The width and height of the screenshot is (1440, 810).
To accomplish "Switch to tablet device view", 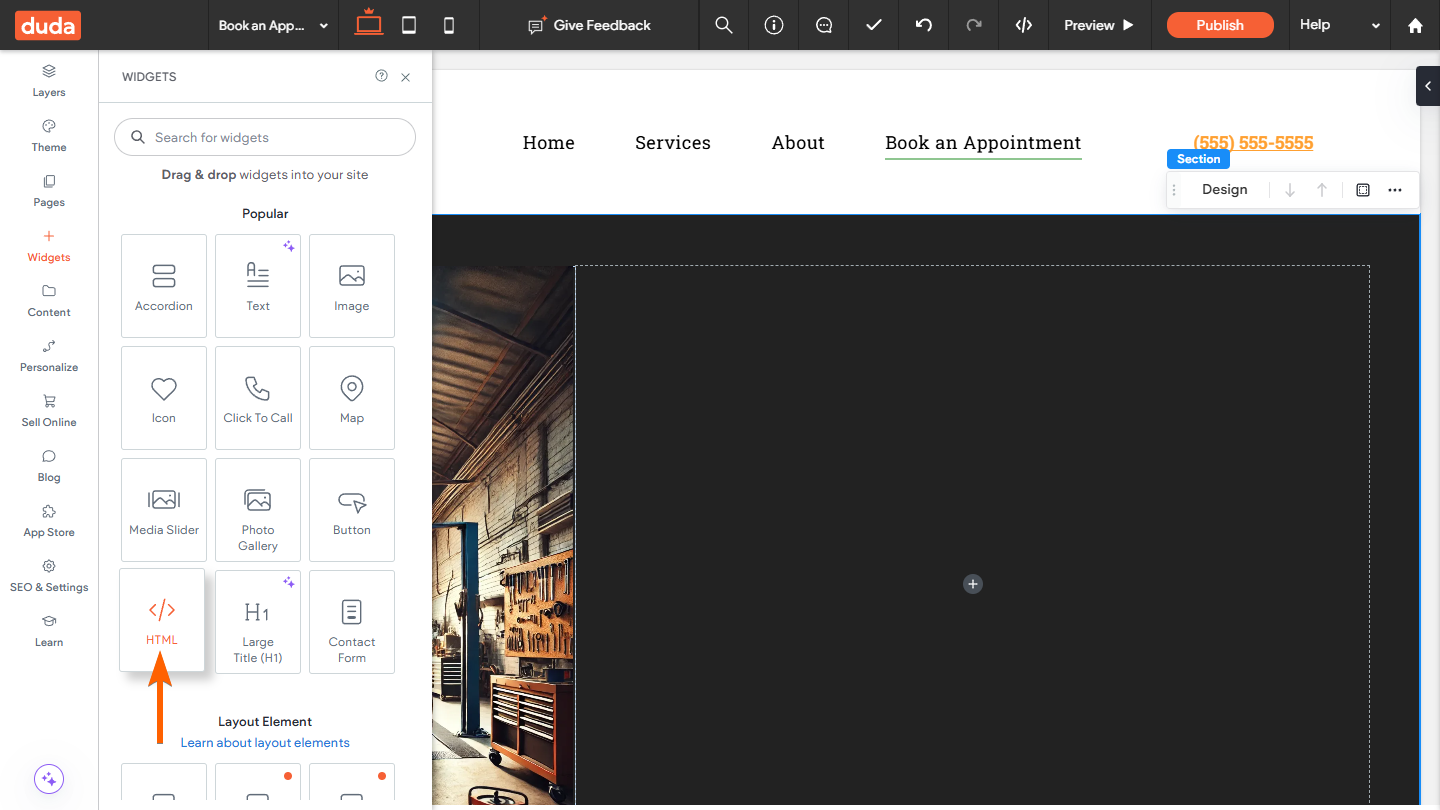I will tap(409, 25).
